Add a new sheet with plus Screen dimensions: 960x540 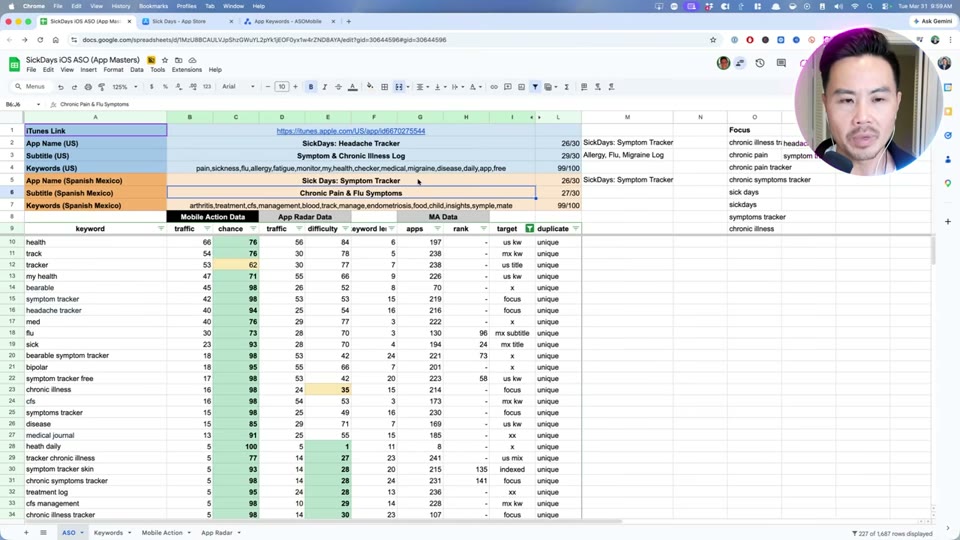(26, 533)
